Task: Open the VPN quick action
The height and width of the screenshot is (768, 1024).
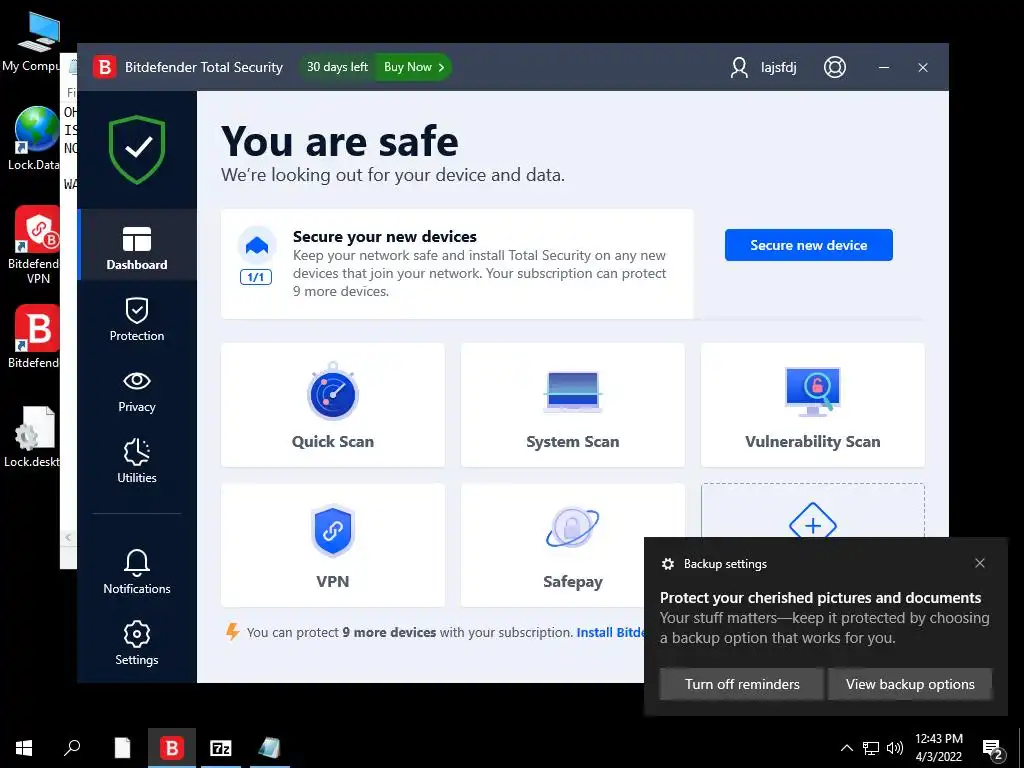Action: click(x=333, y=545)
